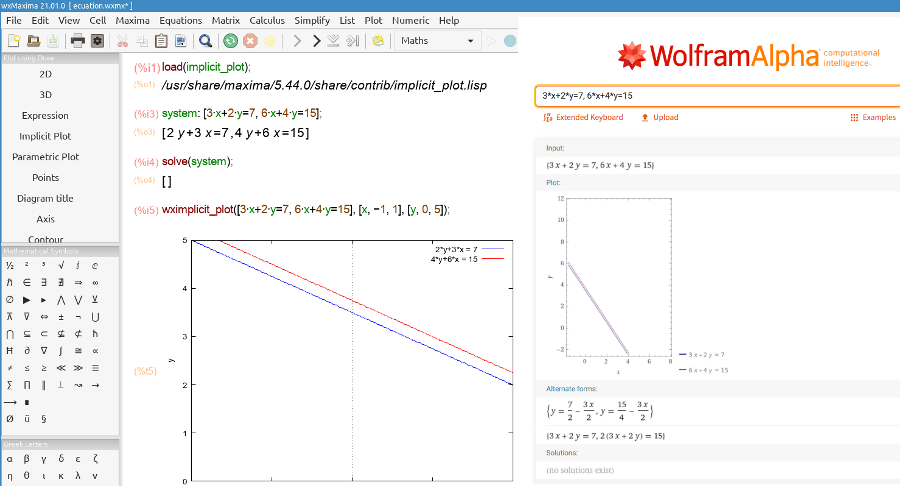Click the hide/show weather-like toolbar icon
This screenshot has width=900, height=486.
click(378, 41)
